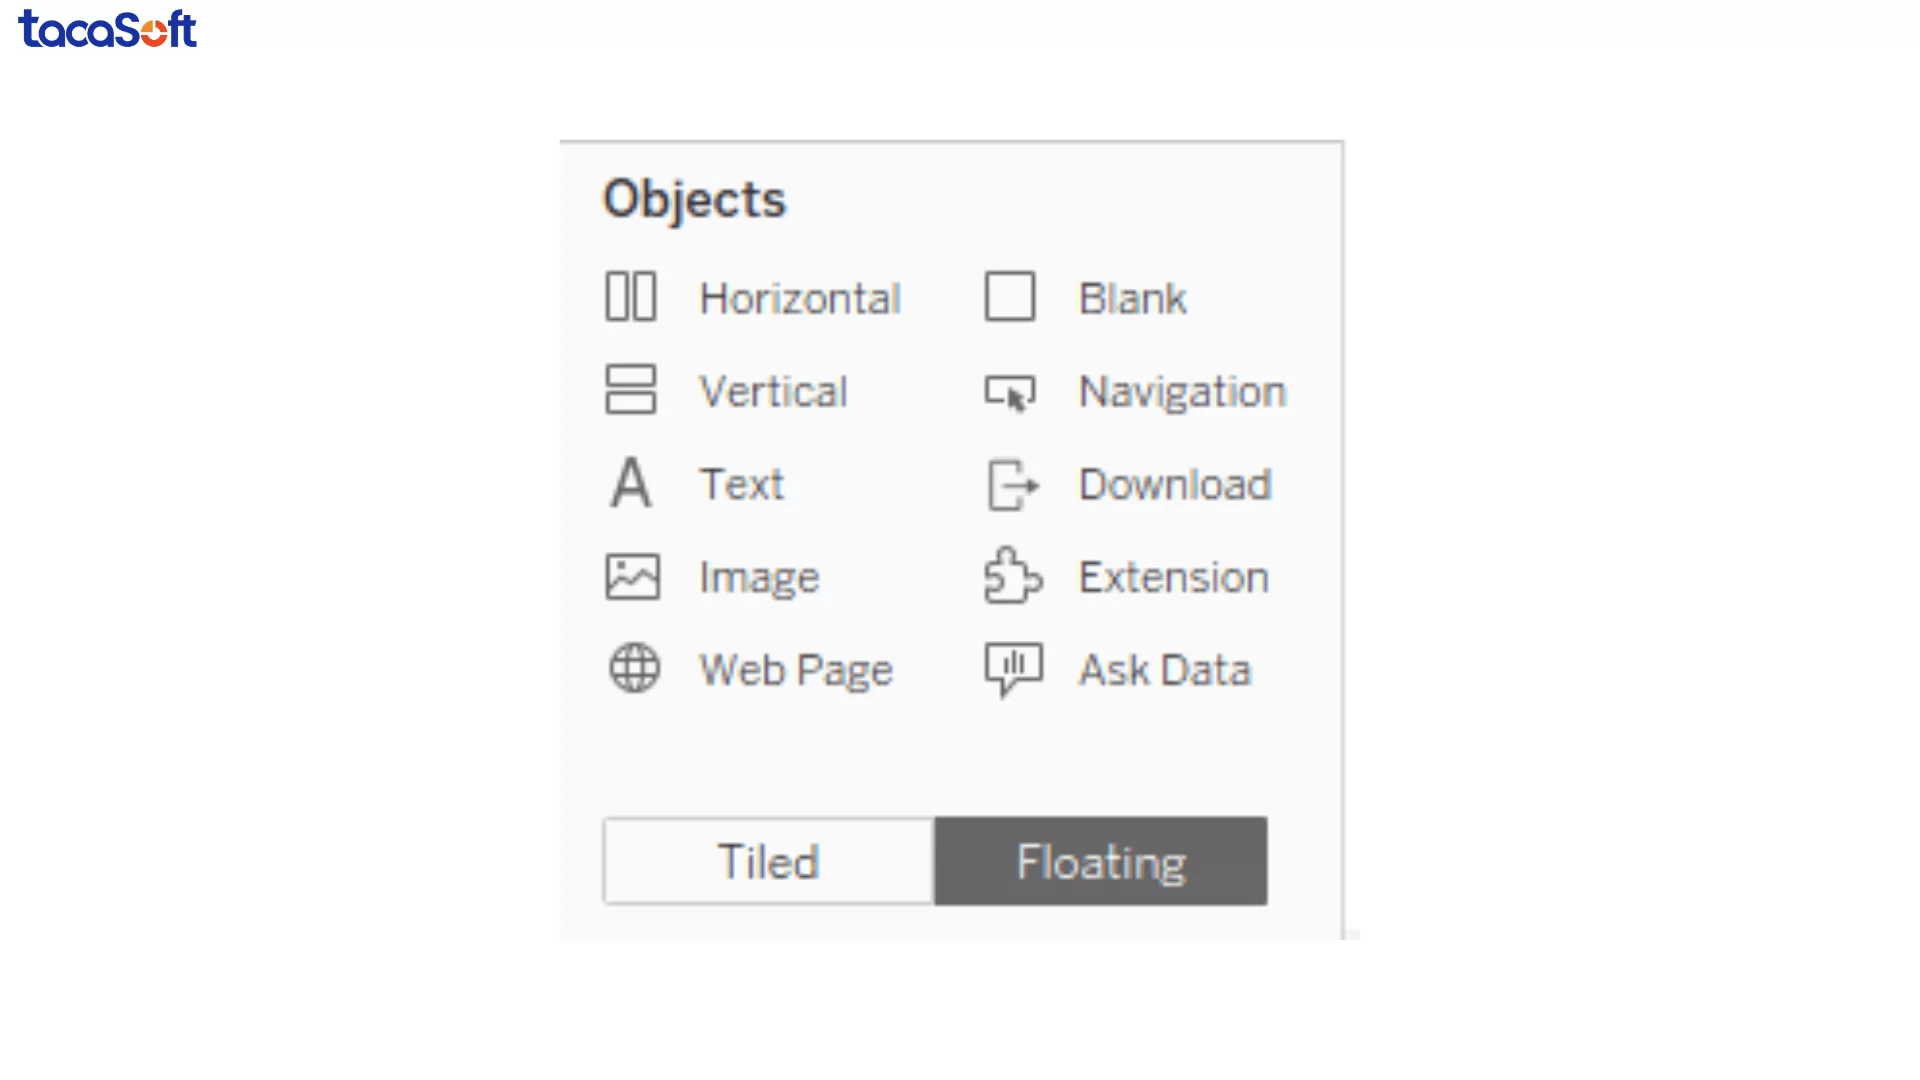
Task: Click the Horizontal object label
Action: [x=800, y=297]
